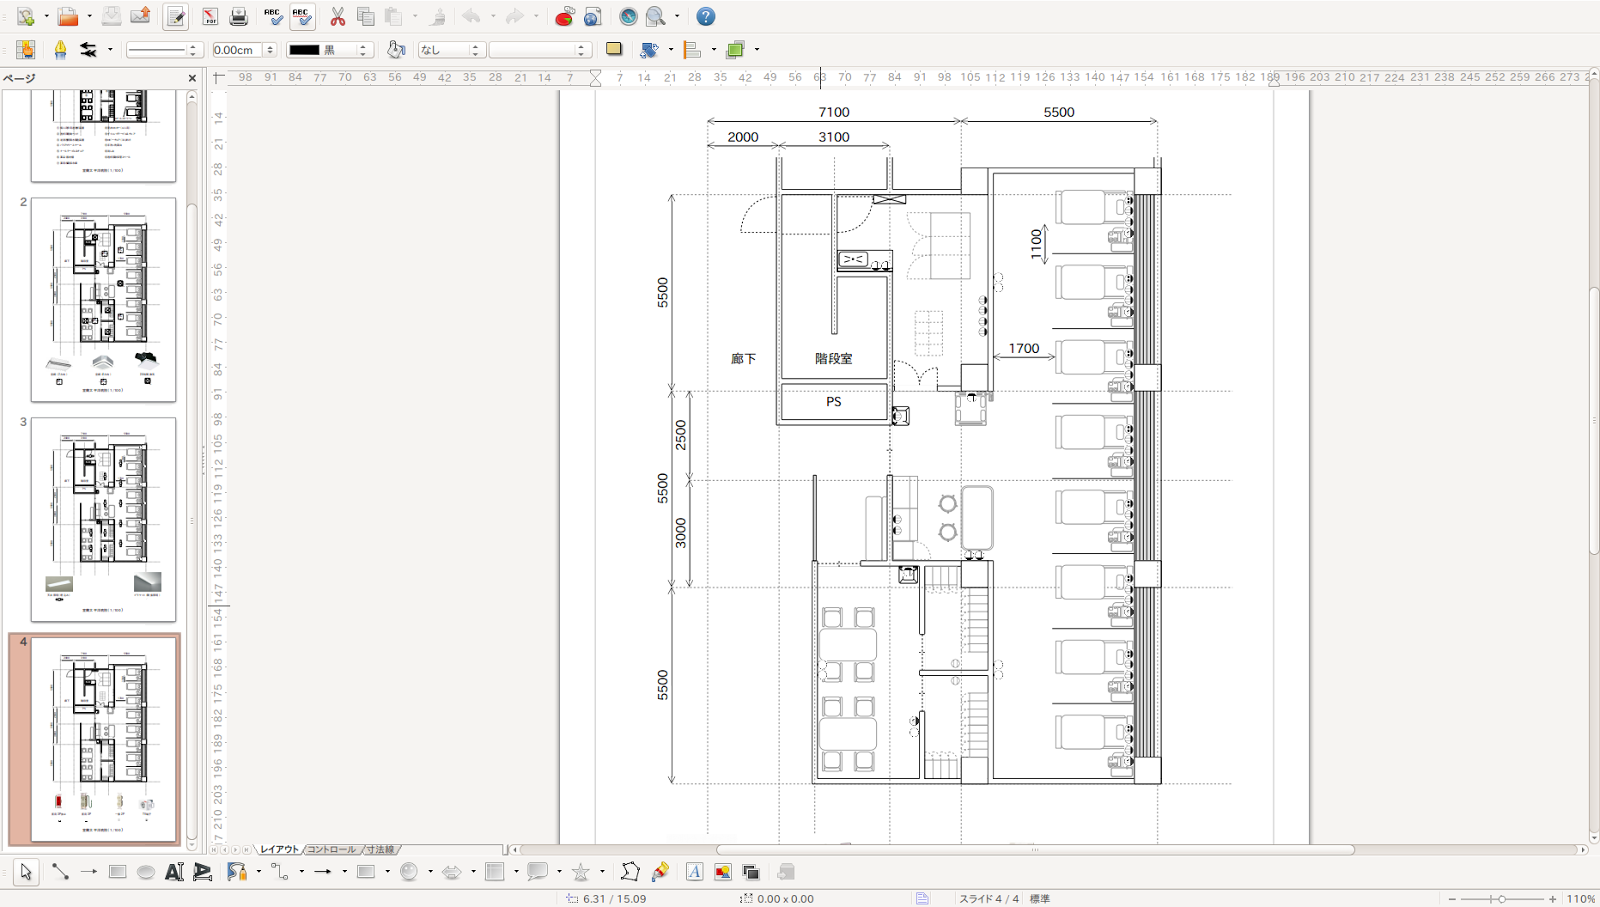This screenshot has width=1600, height=907.
Task: Open the Navigator compass icon
Action: 628,17
